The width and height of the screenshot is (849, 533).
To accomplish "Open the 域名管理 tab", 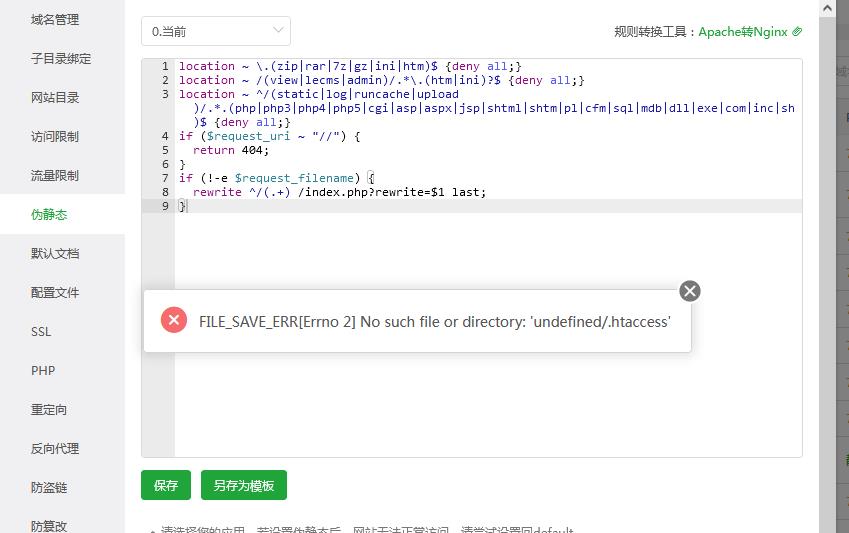I will click(x=55, y=20).
